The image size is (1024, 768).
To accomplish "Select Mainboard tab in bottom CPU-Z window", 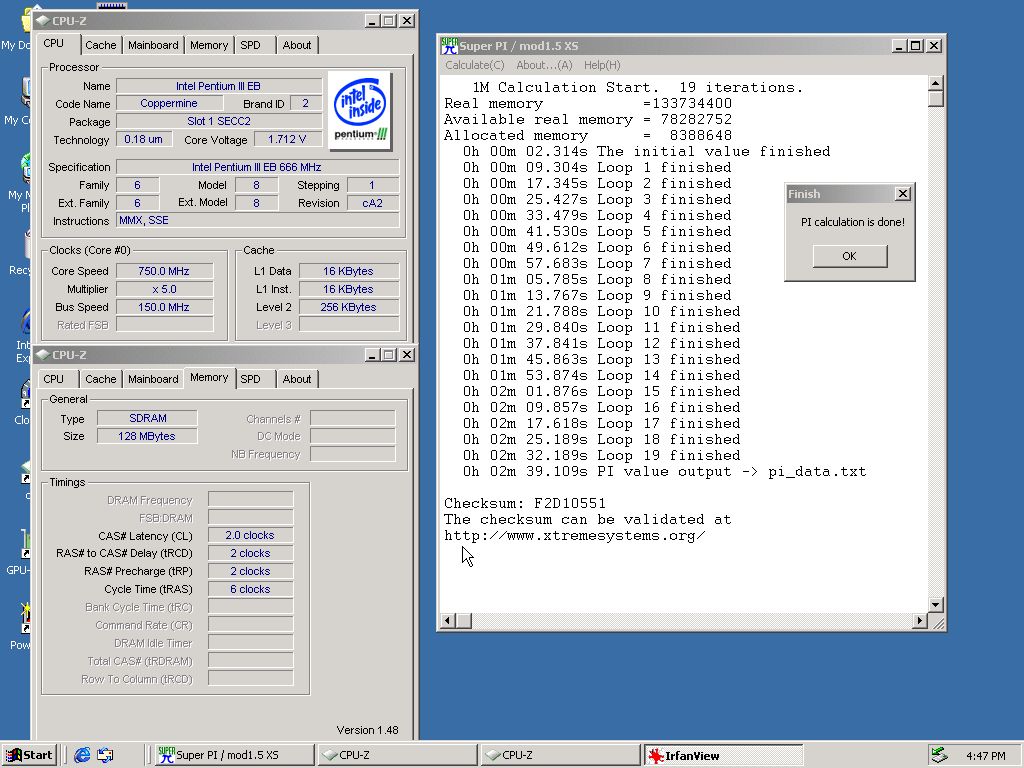I will (153, 379).
